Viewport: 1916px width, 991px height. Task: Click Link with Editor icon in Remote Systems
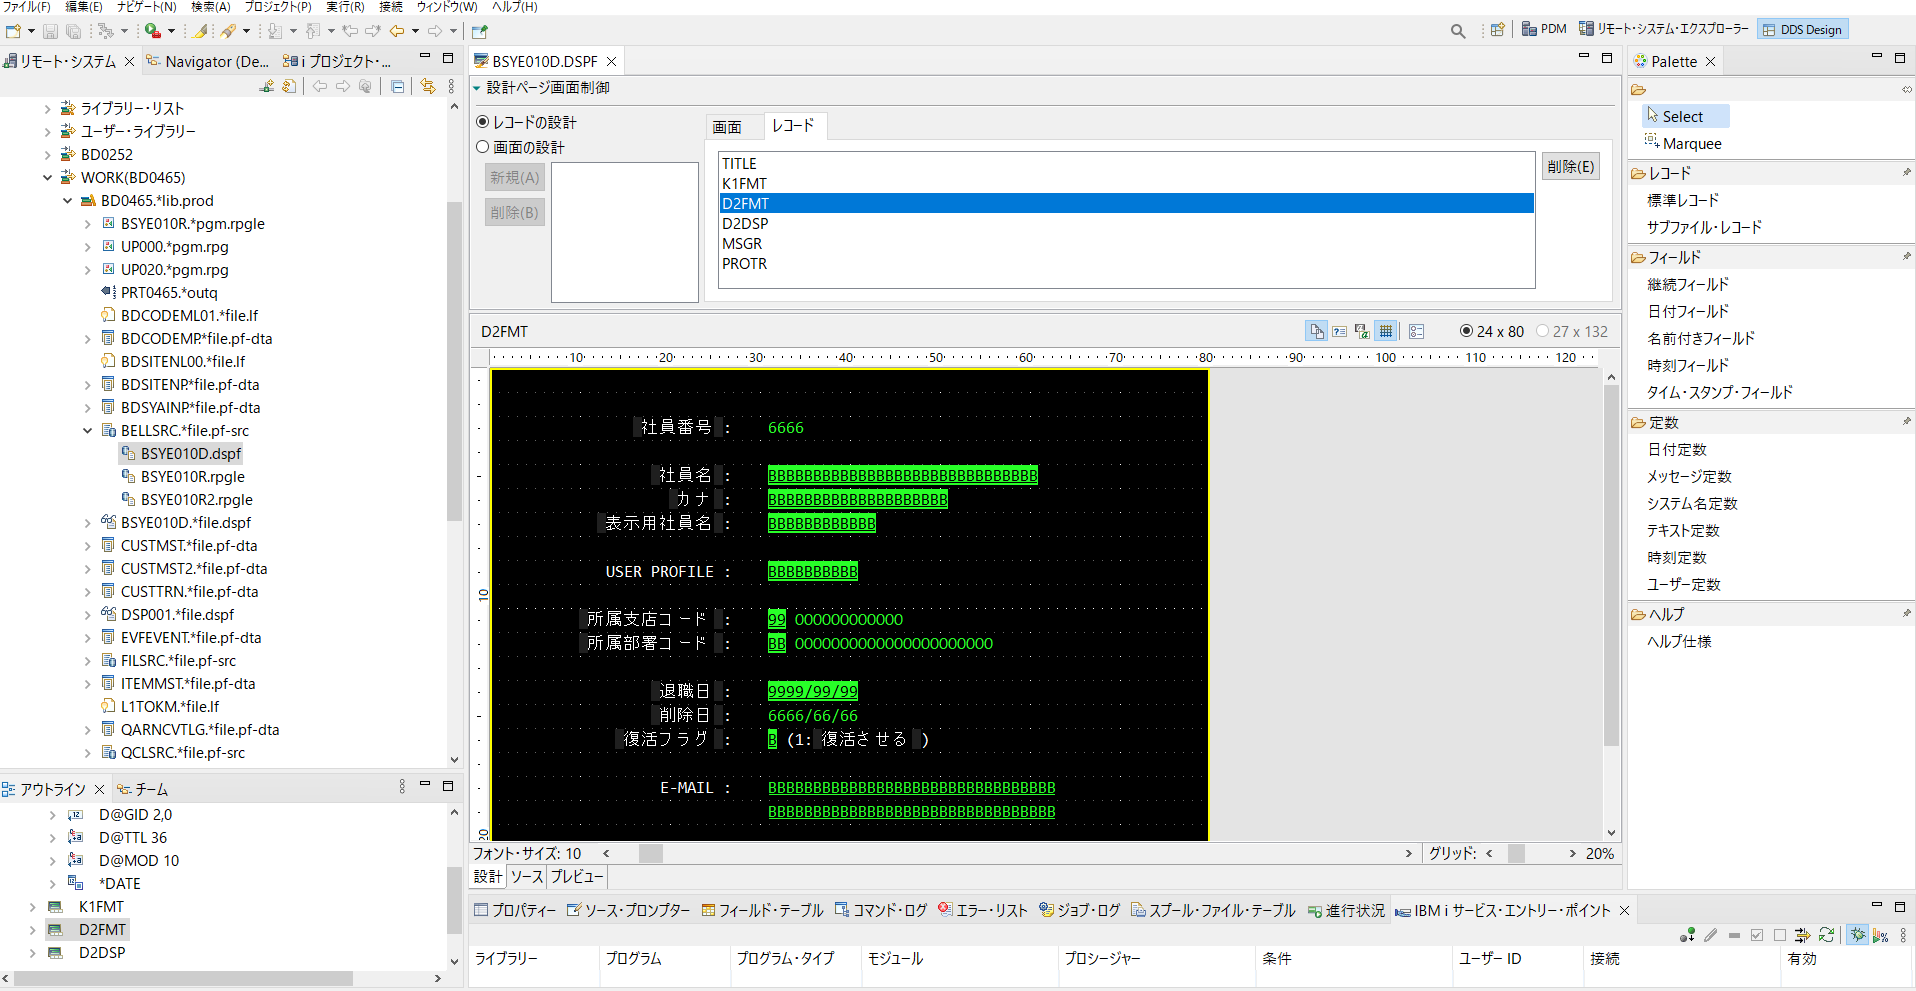point(428,87)
